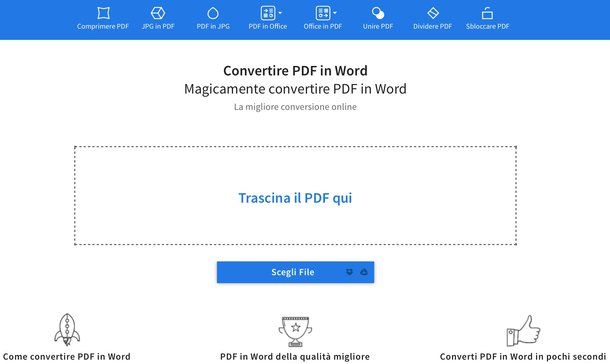610x364 pixels.
Task: Click the Comprimere PDF icon
Action: [x=103, y=13]
